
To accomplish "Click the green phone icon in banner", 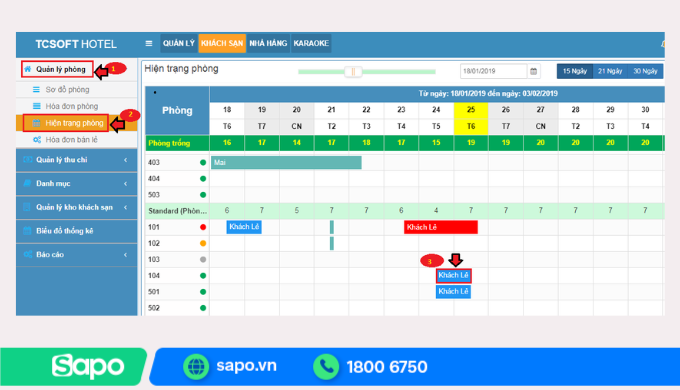I will tap(326, 367).
